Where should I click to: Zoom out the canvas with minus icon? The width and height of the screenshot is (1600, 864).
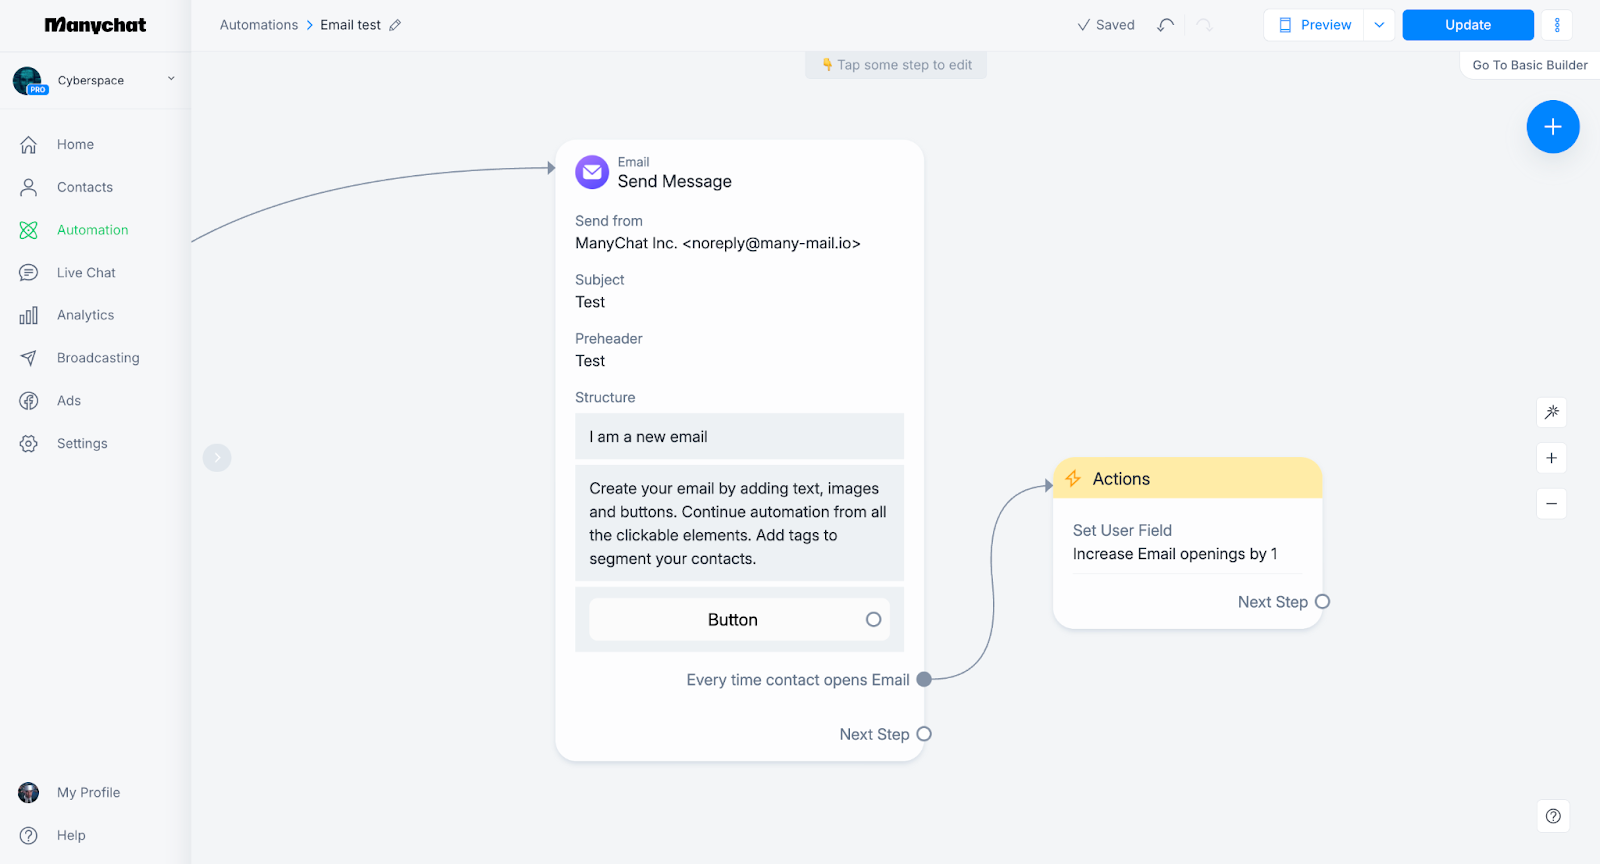click(x=1551, y=504)
